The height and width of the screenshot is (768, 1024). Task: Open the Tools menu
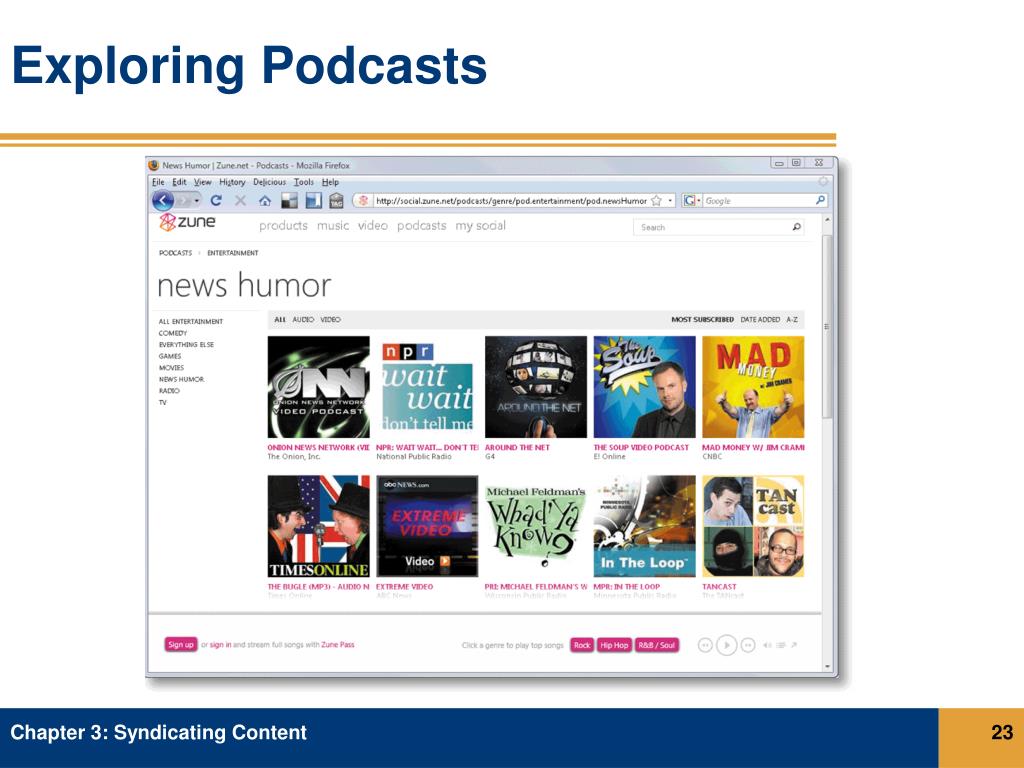(304, 182)
